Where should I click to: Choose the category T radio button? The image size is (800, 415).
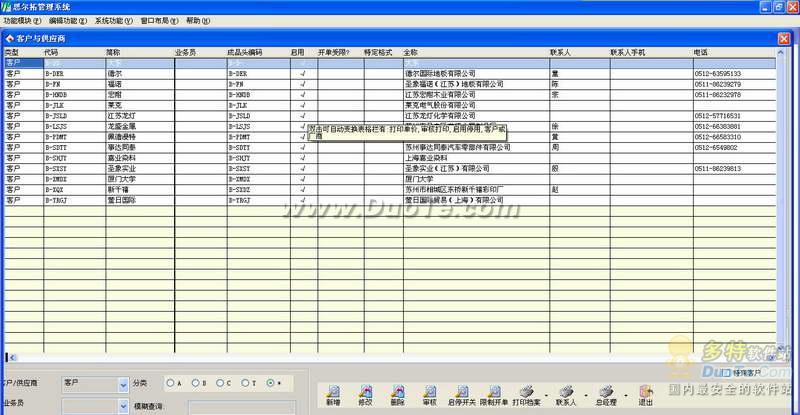pos(244,383)
